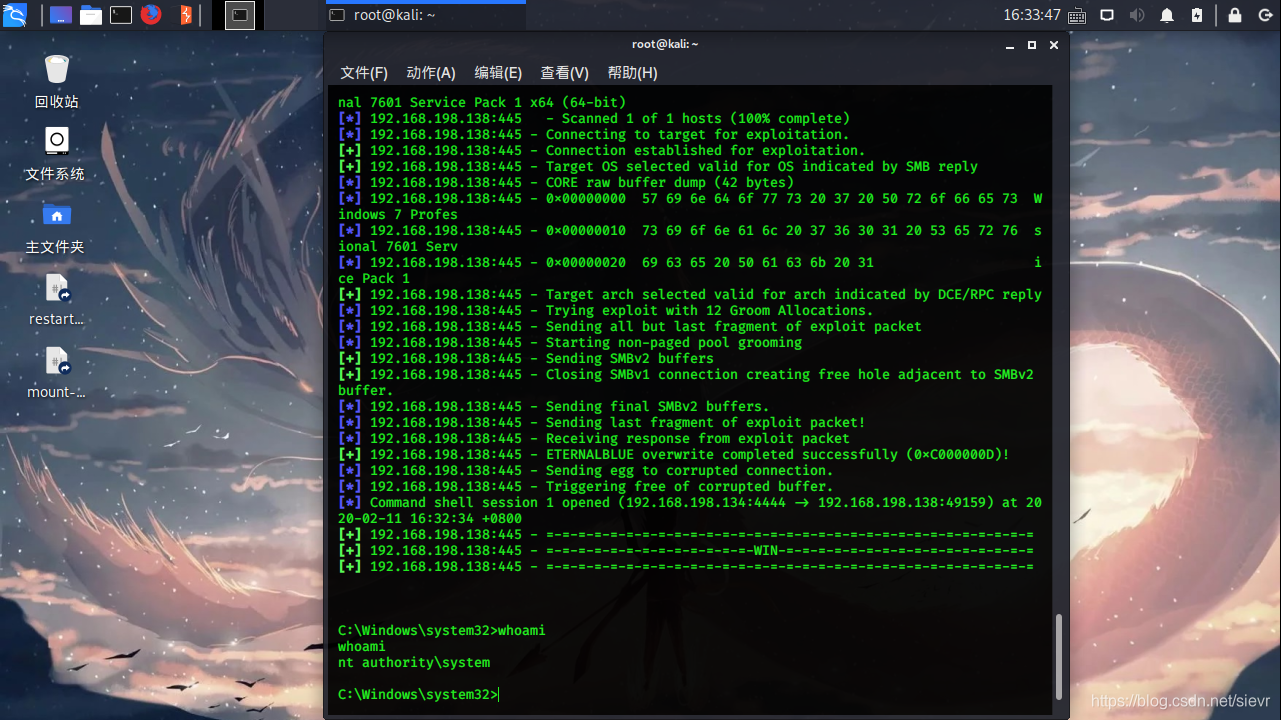Click 'Scanned 1 of 1 hosts (100% complete)' line
This screenshot has width=1281, height=720.
(594, 119)
